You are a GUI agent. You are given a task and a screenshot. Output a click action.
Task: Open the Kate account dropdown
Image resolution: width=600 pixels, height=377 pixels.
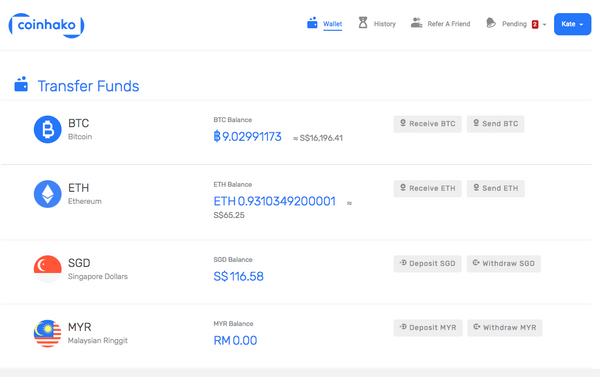[x=572, y=24]
